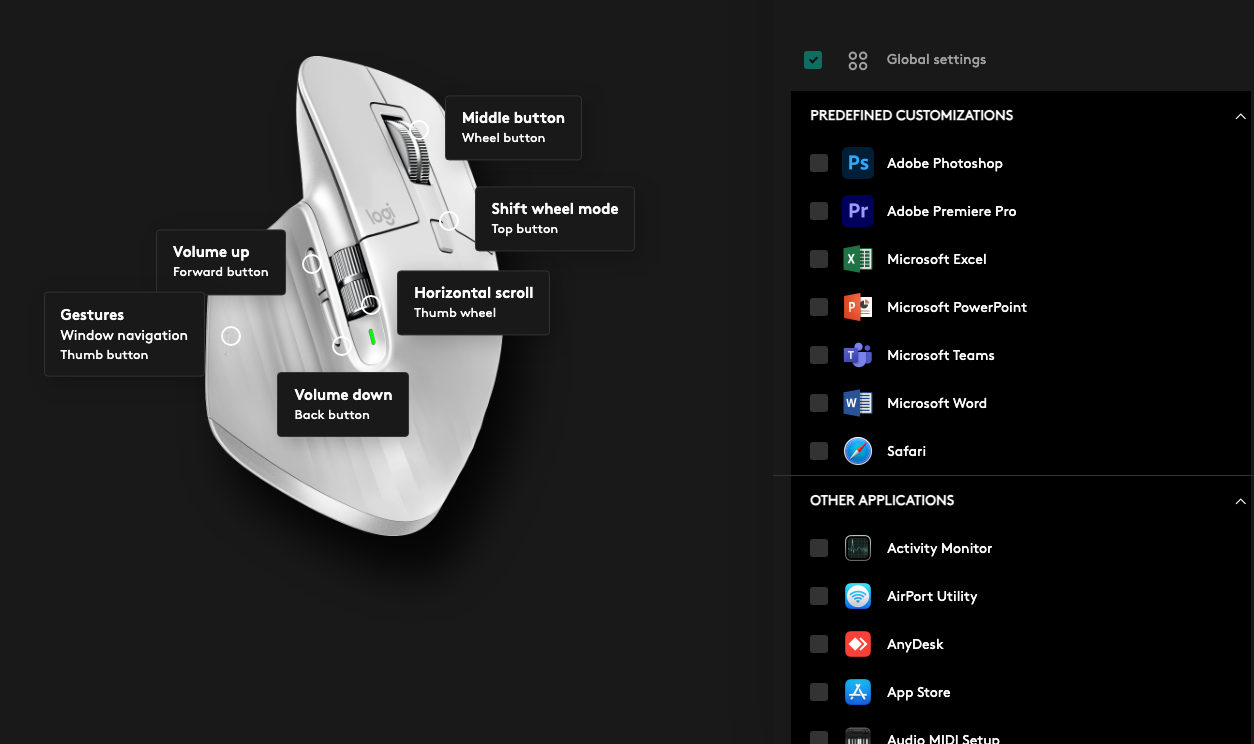
Task: Uncheck the Global settings checkbox
Action: point(813,60)
